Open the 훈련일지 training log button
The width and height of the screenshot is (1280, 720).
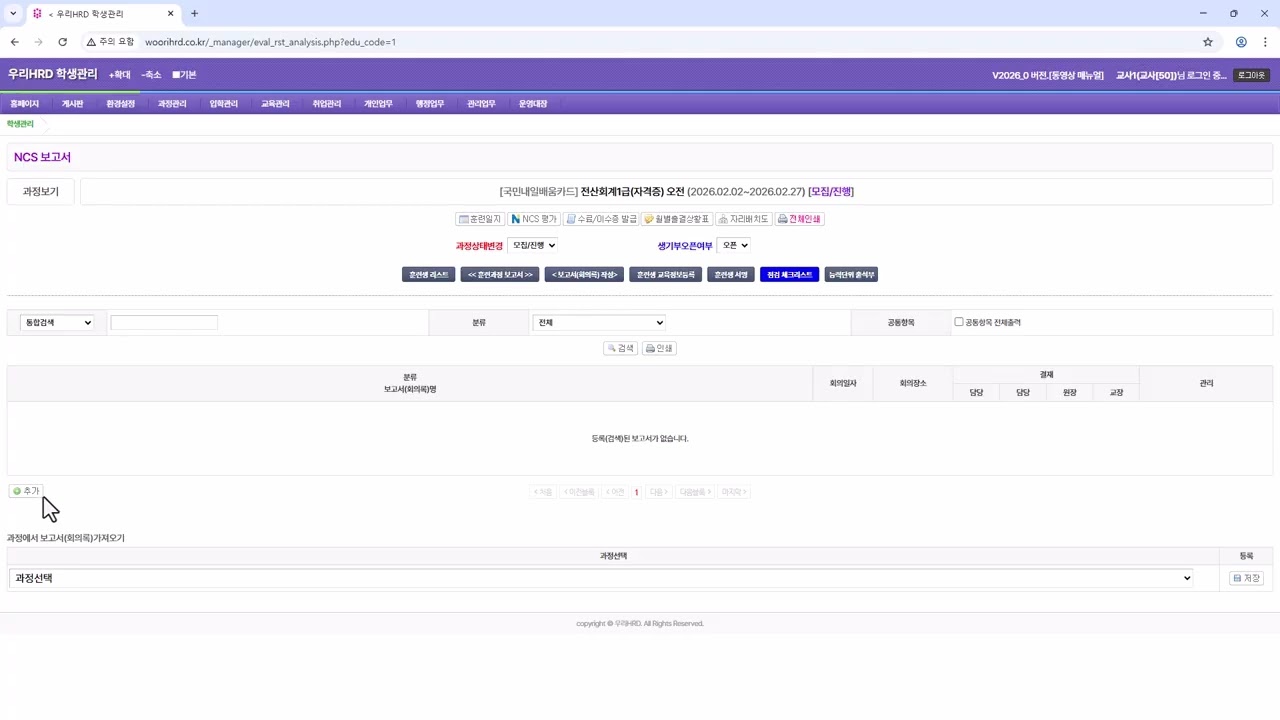(x=480, y=219)
